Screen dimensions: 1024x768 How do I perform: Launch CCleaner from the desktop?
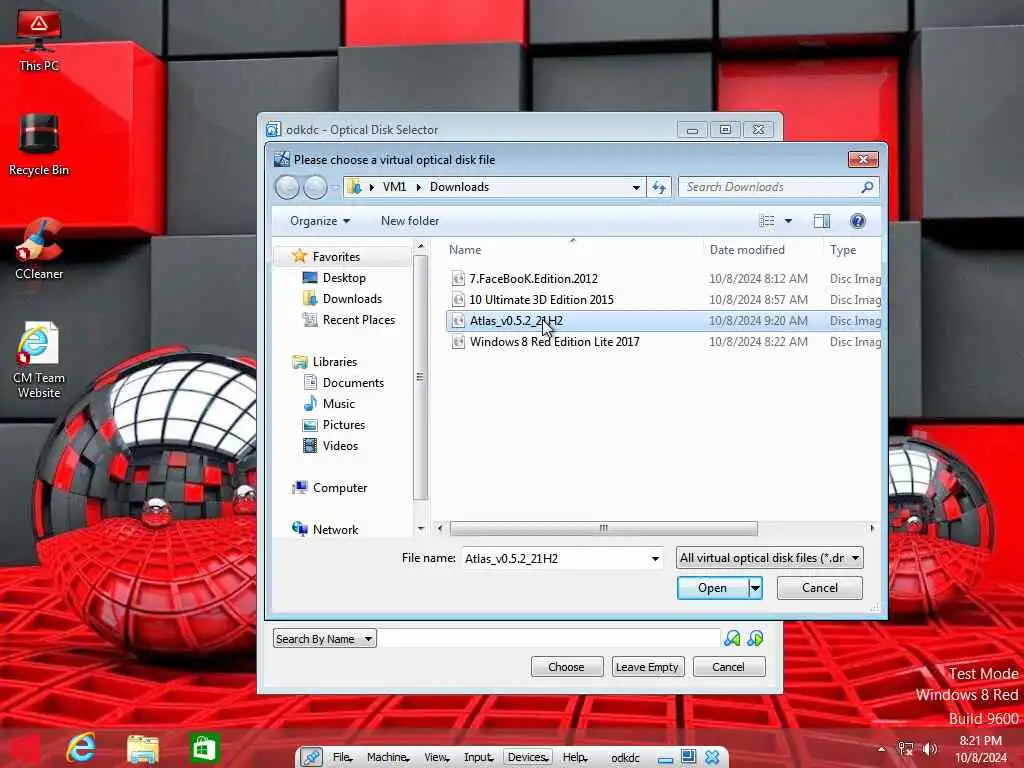click(x=39, y=249)
